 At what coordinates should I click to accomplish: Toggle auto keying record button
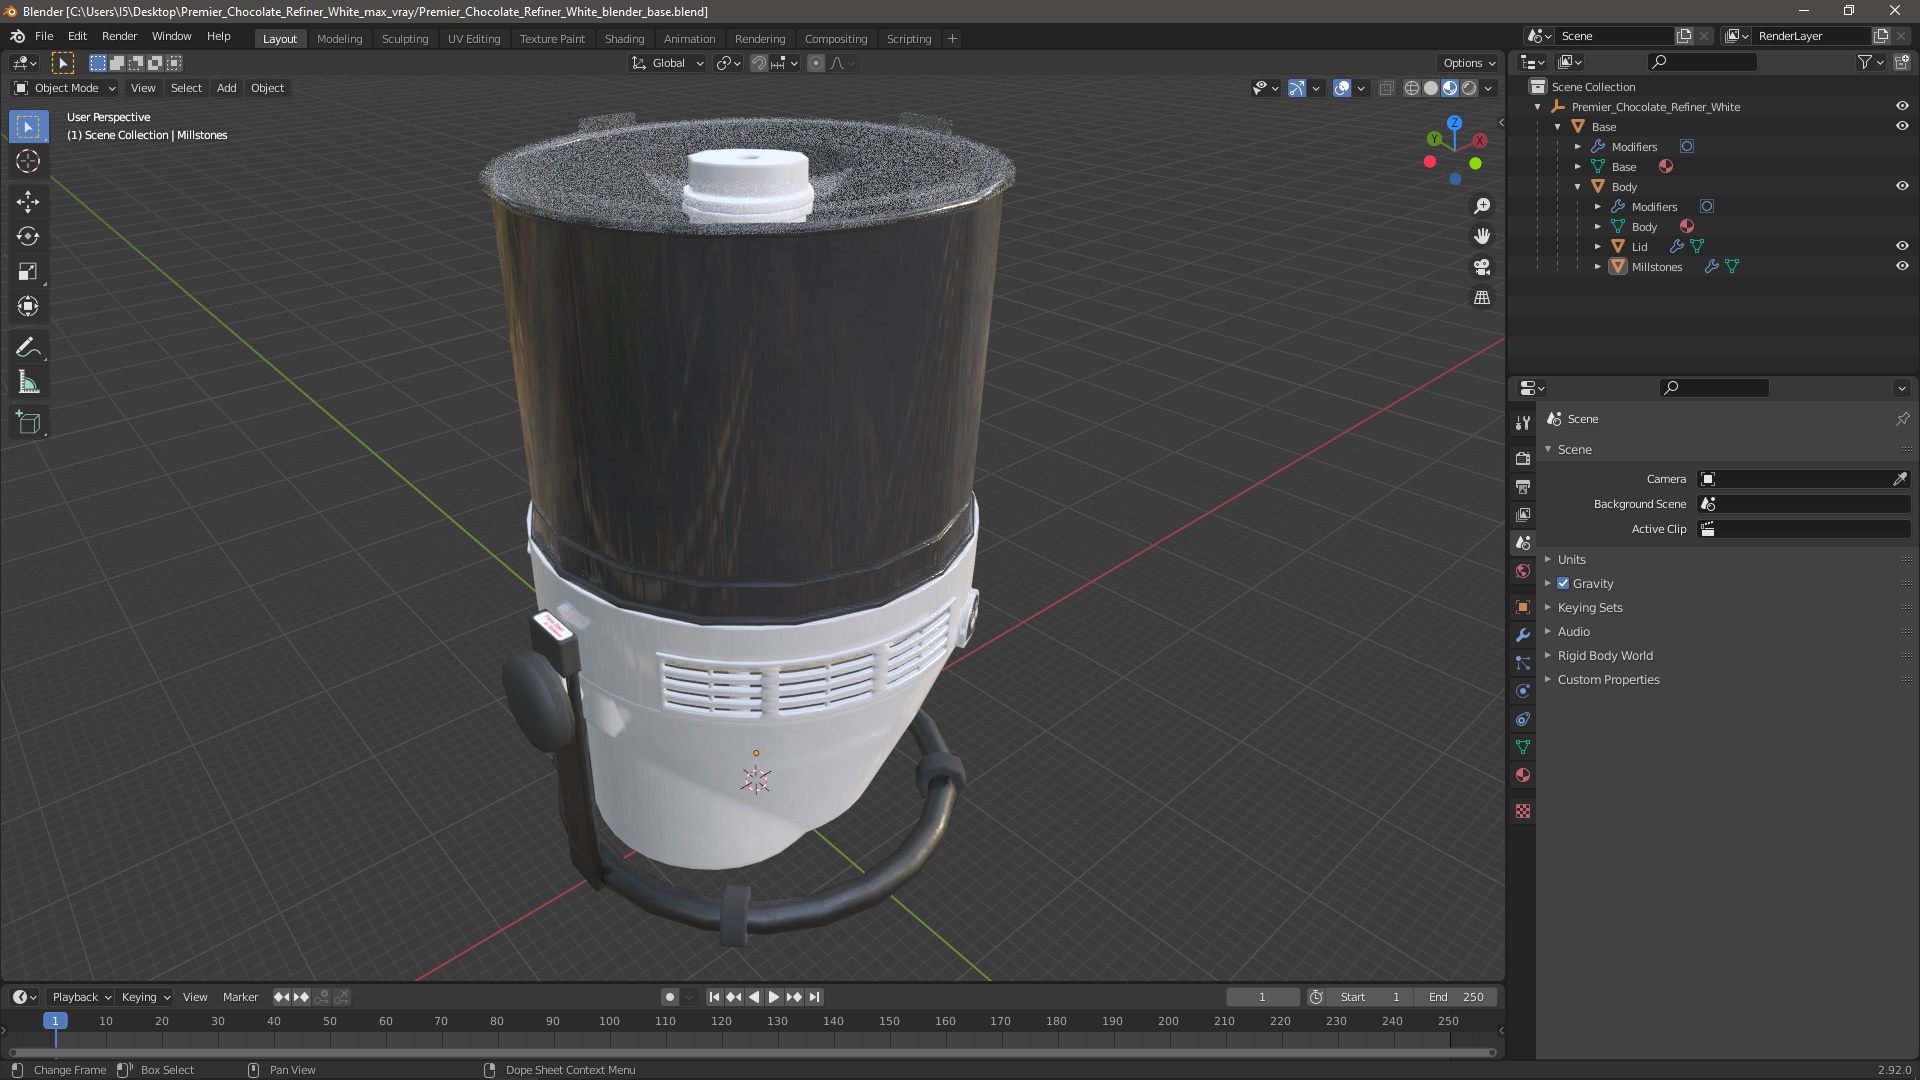point(670,997)
